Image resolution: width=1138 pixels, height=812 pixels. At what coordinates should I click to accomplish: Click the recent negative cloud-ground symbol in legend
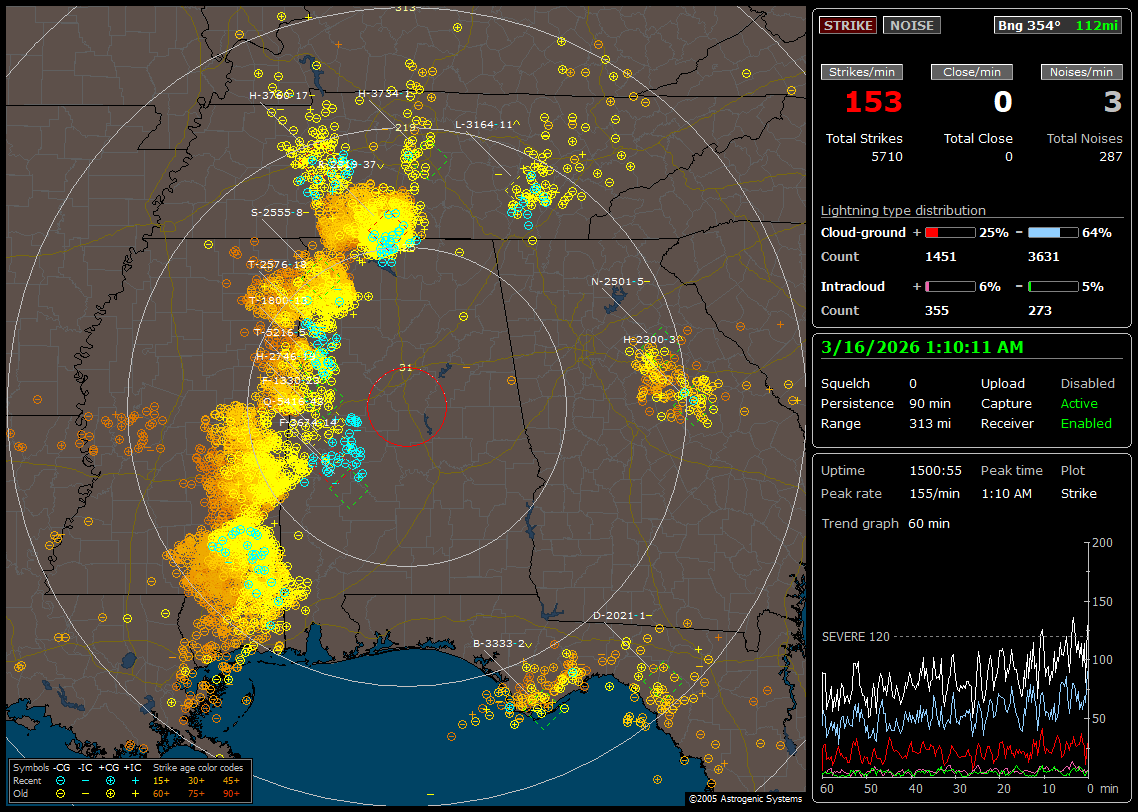[61, 780]
